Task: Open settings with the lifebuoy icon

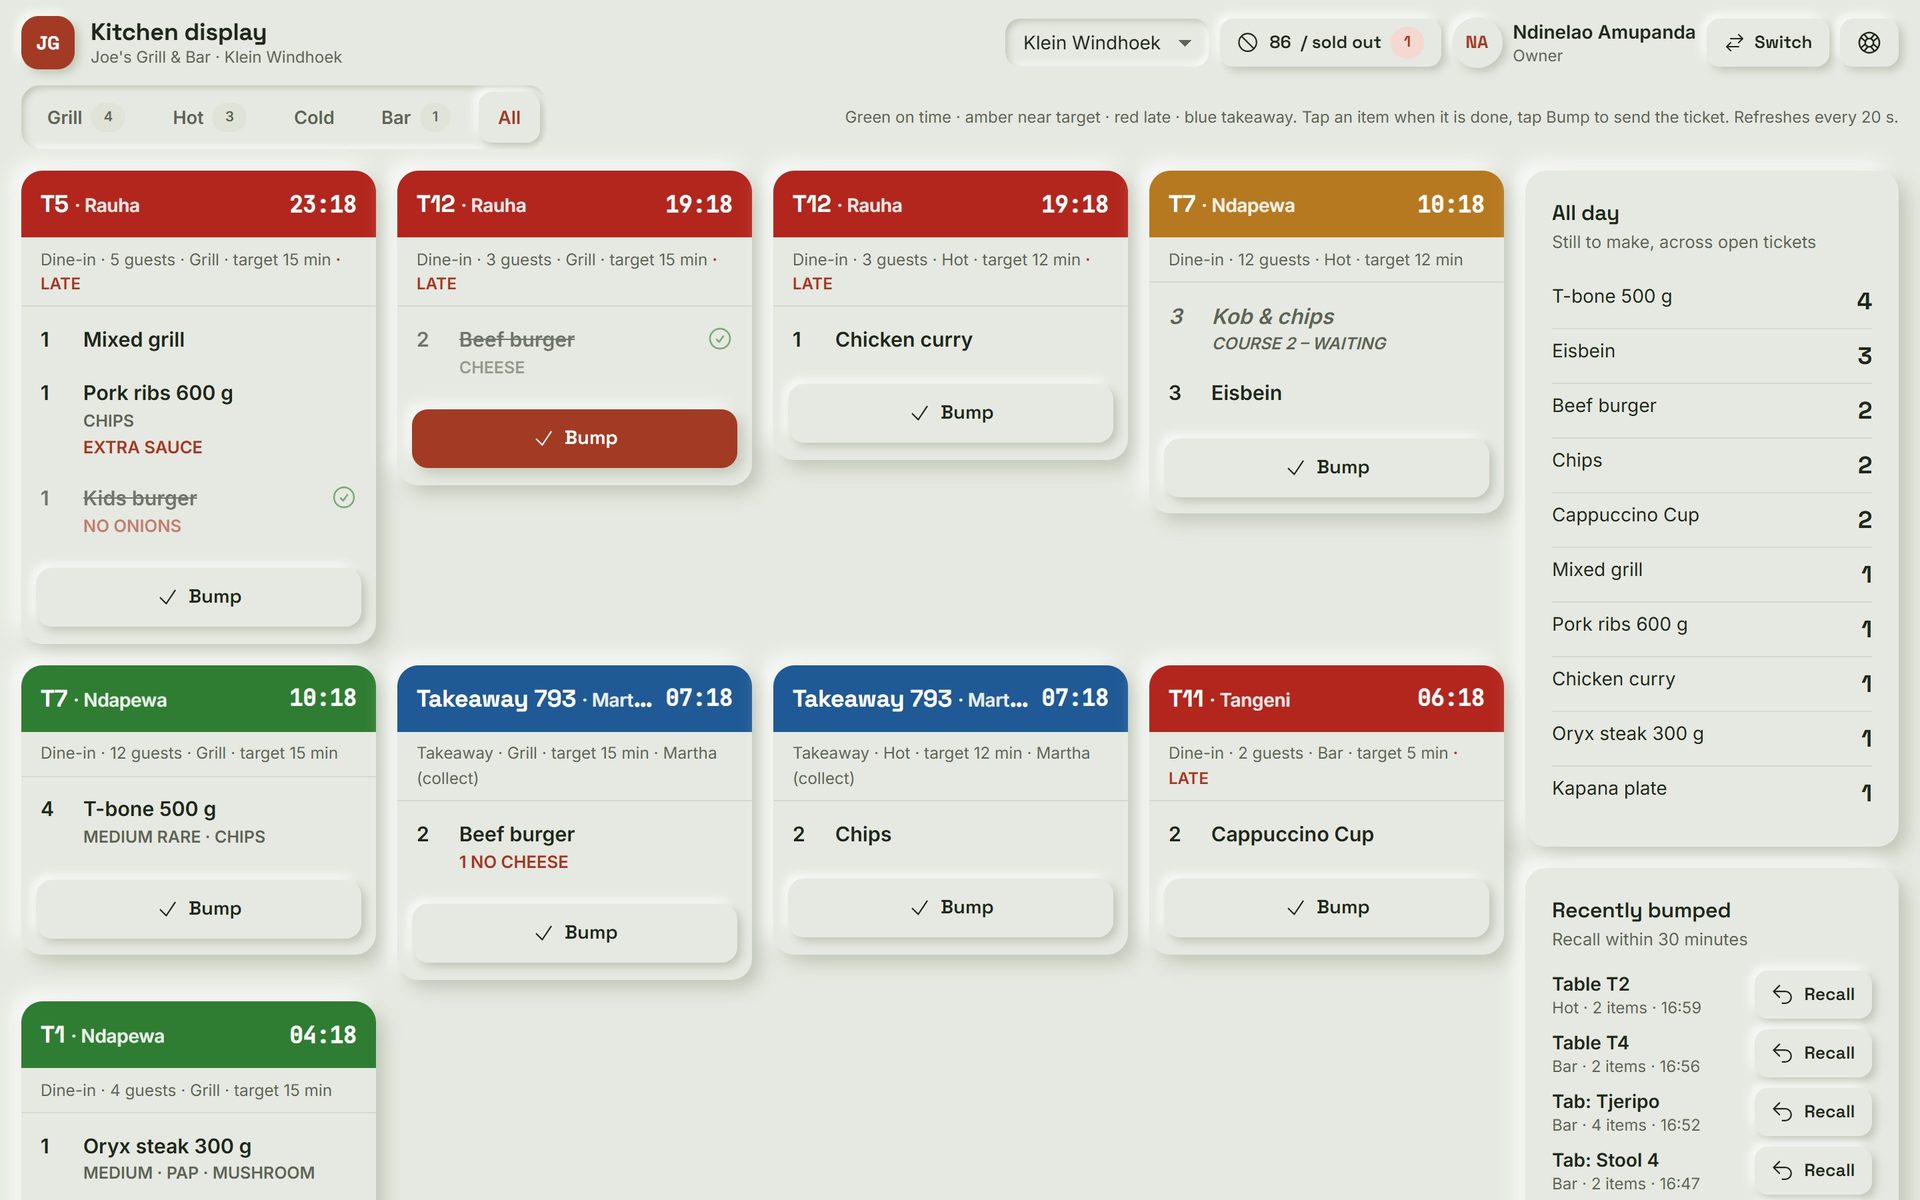Action: pyautogui.click(x=1869, y=43)
